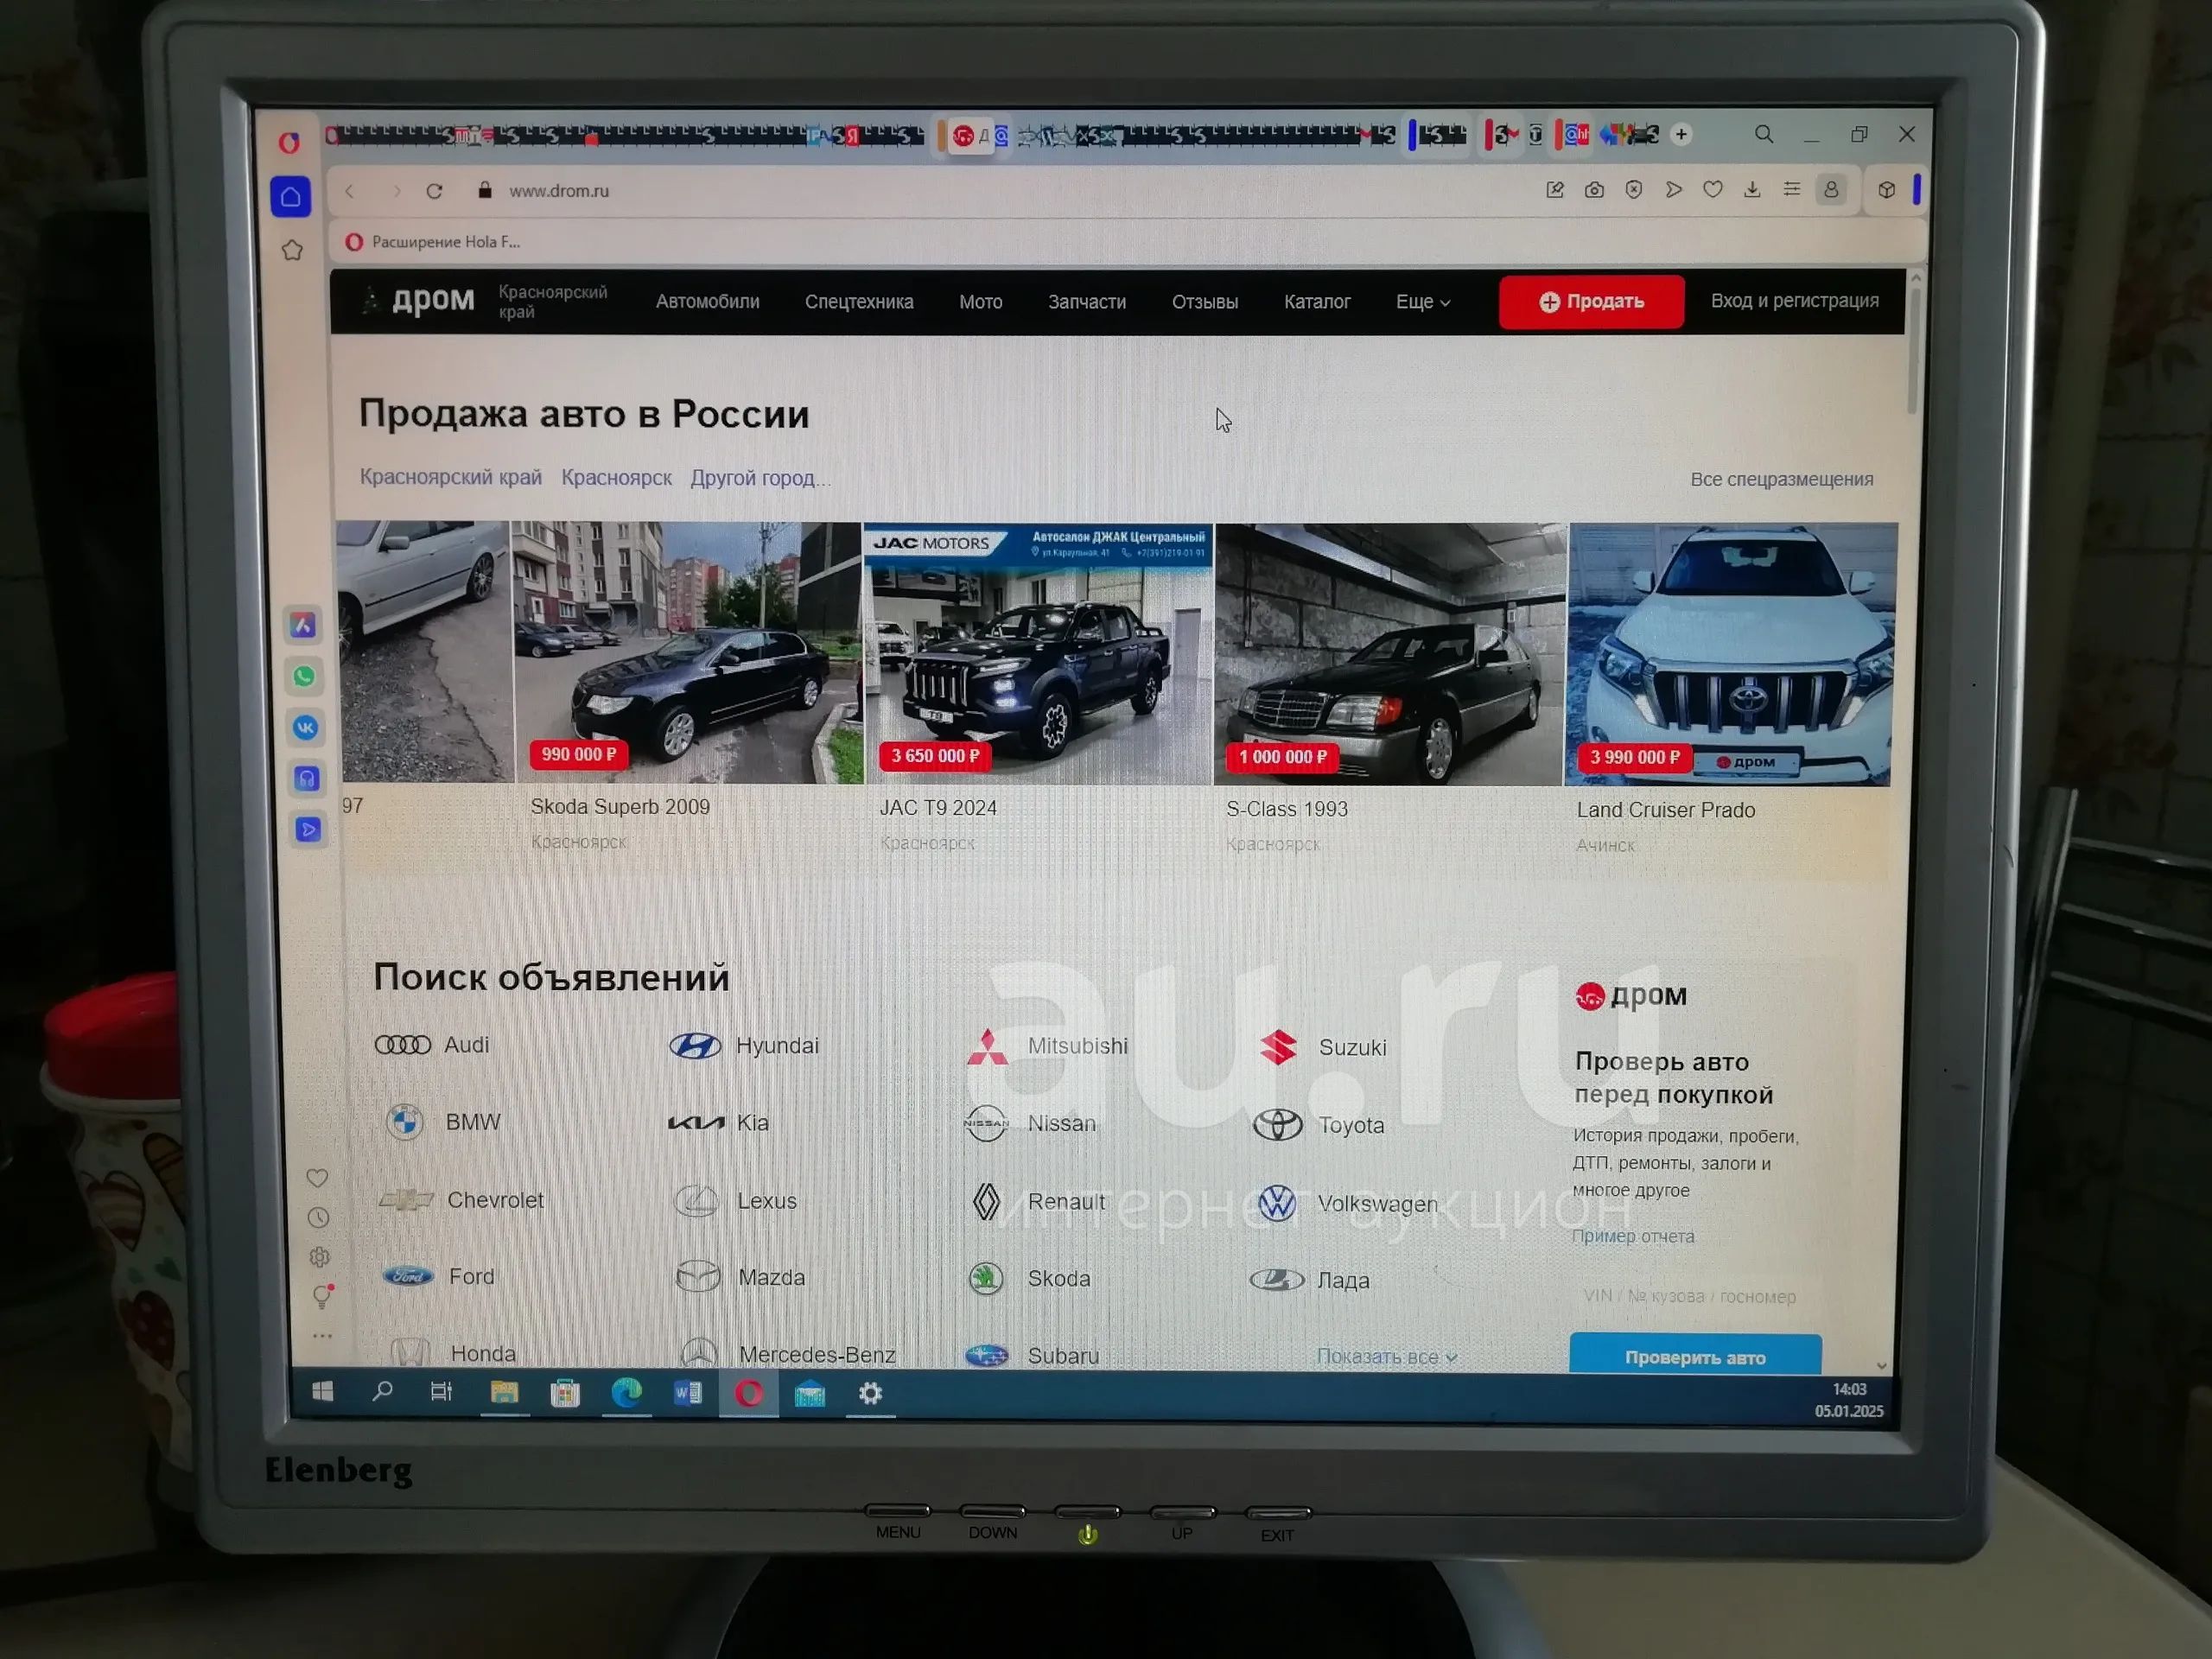
Task: Open the Opera menu logo icon
Action: 289,142
